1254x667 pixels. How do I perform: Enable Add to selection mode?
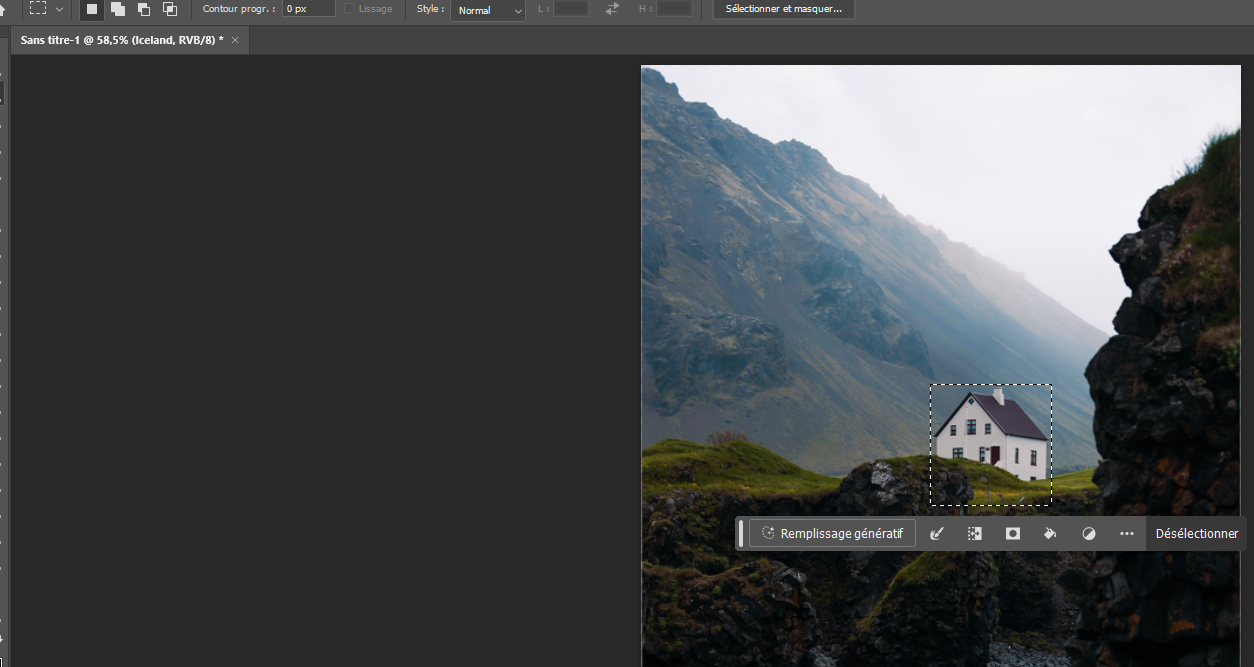pos(116,9)
